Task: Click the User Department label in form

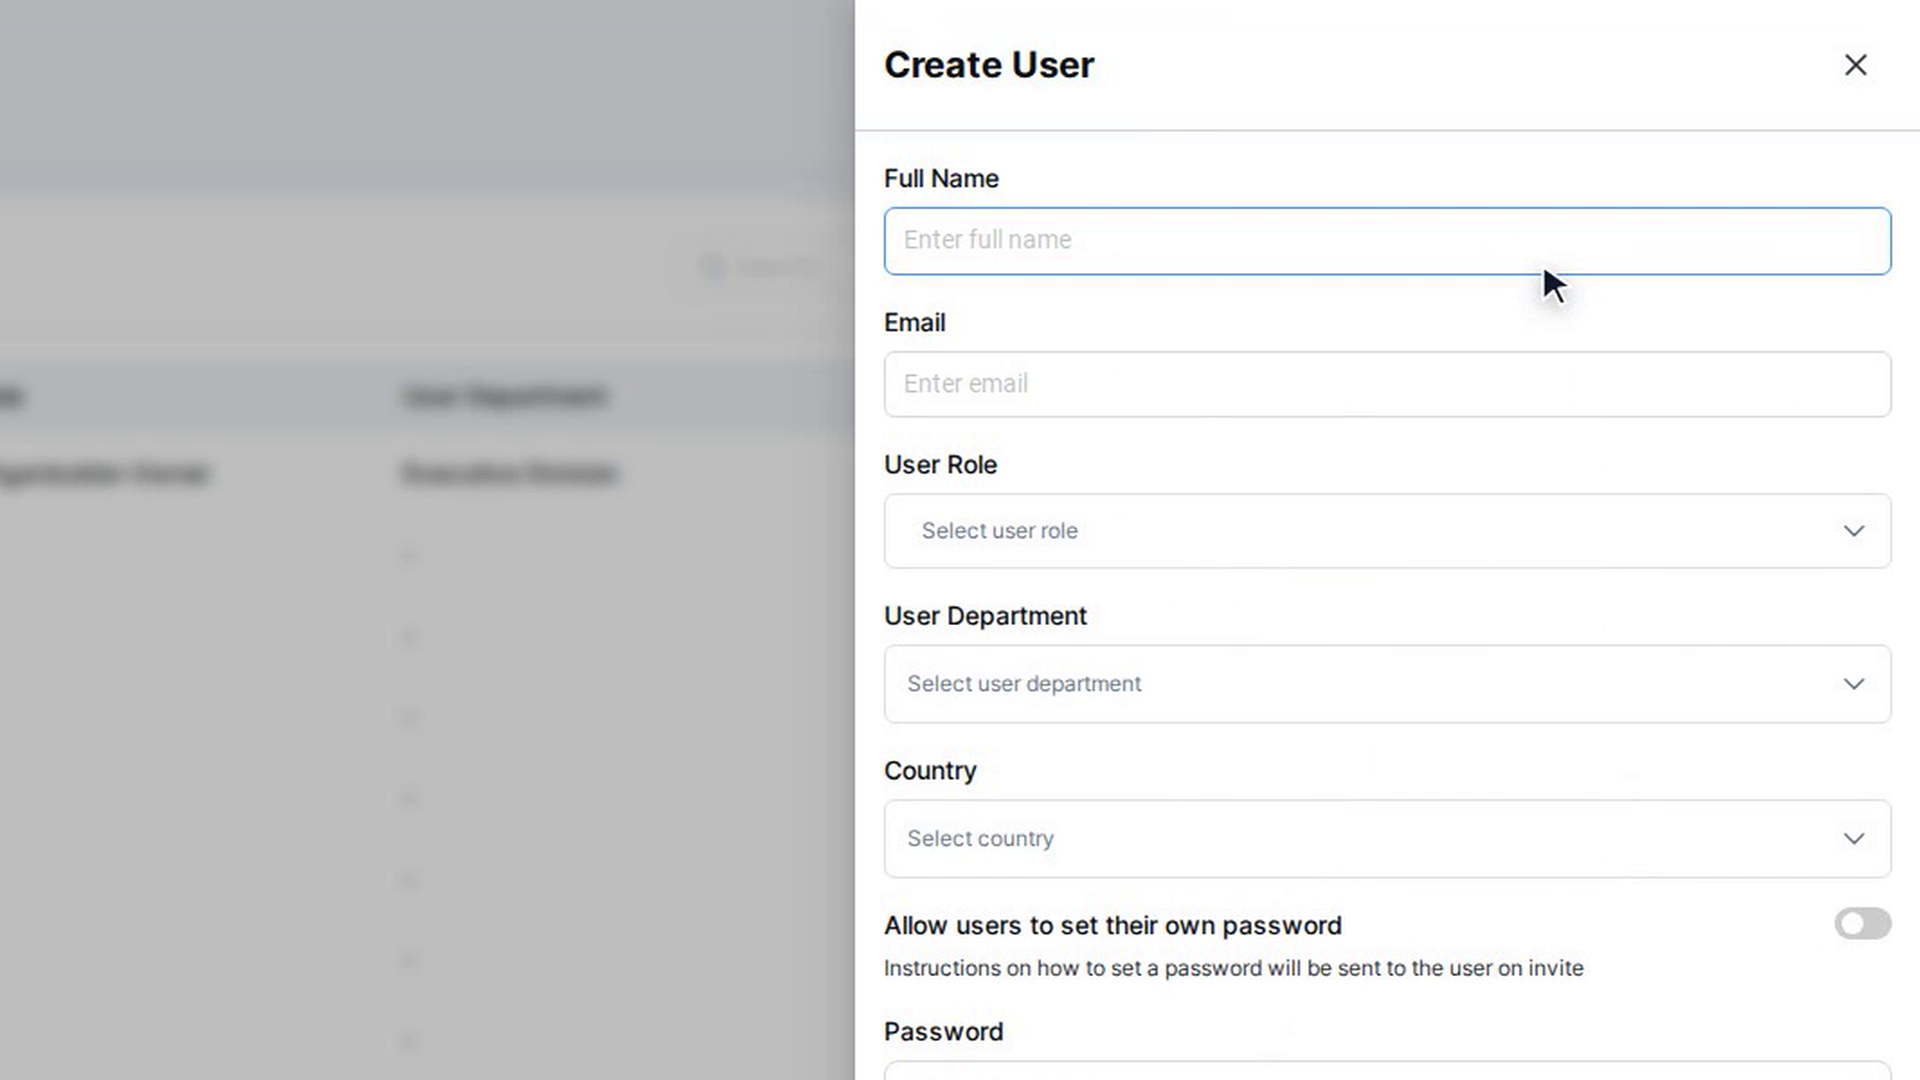Action: (x=985, y=616)
